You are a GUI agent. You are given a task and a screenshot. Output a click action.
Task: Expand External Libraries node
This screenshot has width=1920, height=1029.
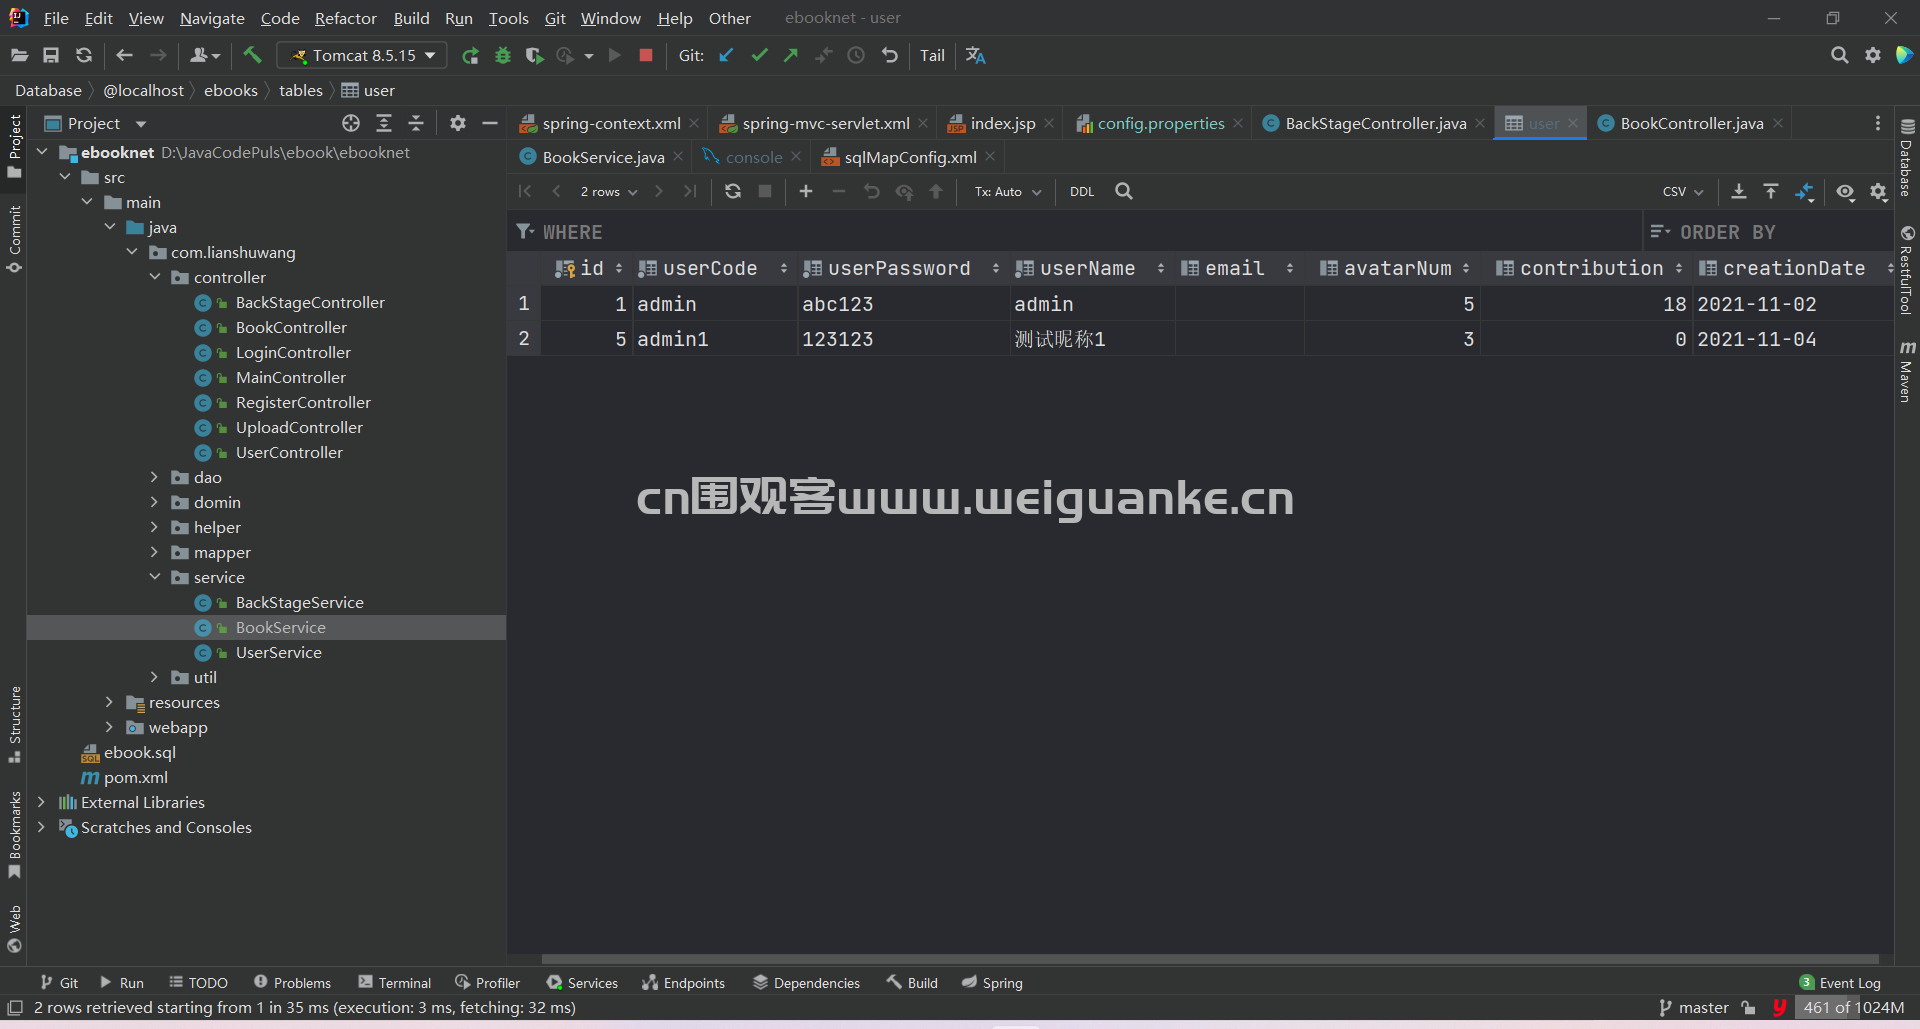(41, 802)
